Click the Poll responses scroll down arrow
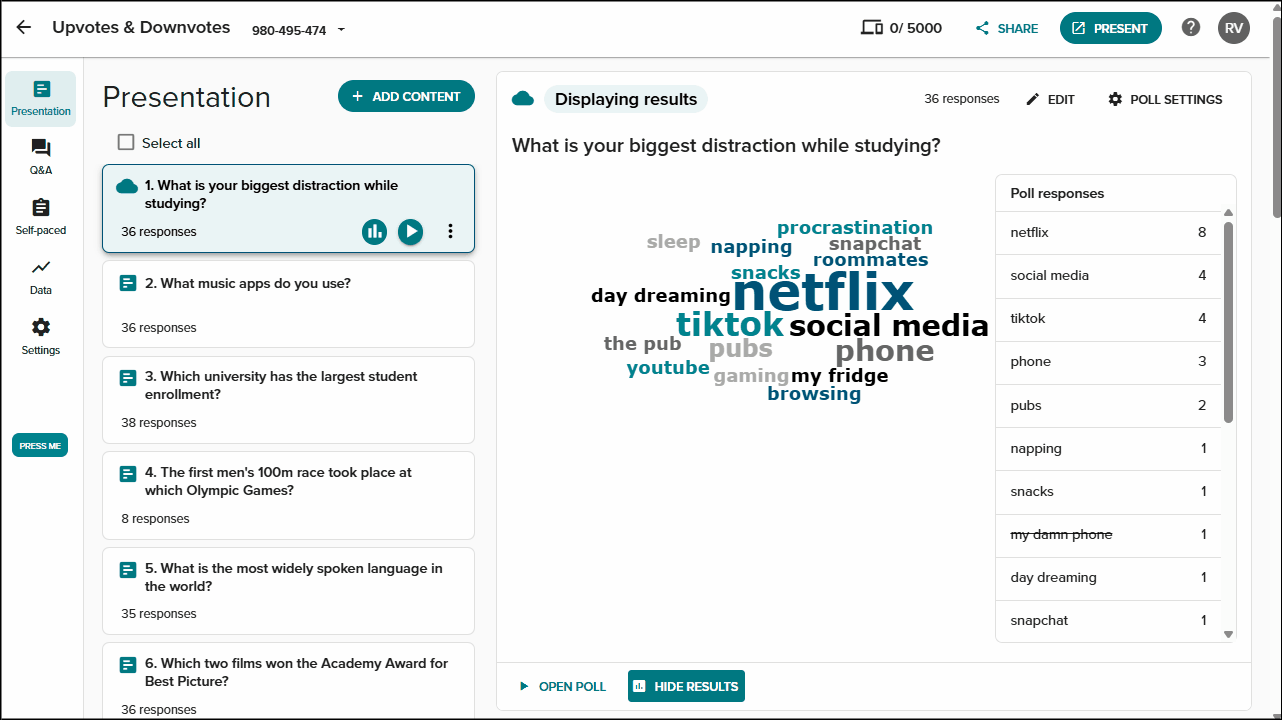 (x=1228, y=634)
